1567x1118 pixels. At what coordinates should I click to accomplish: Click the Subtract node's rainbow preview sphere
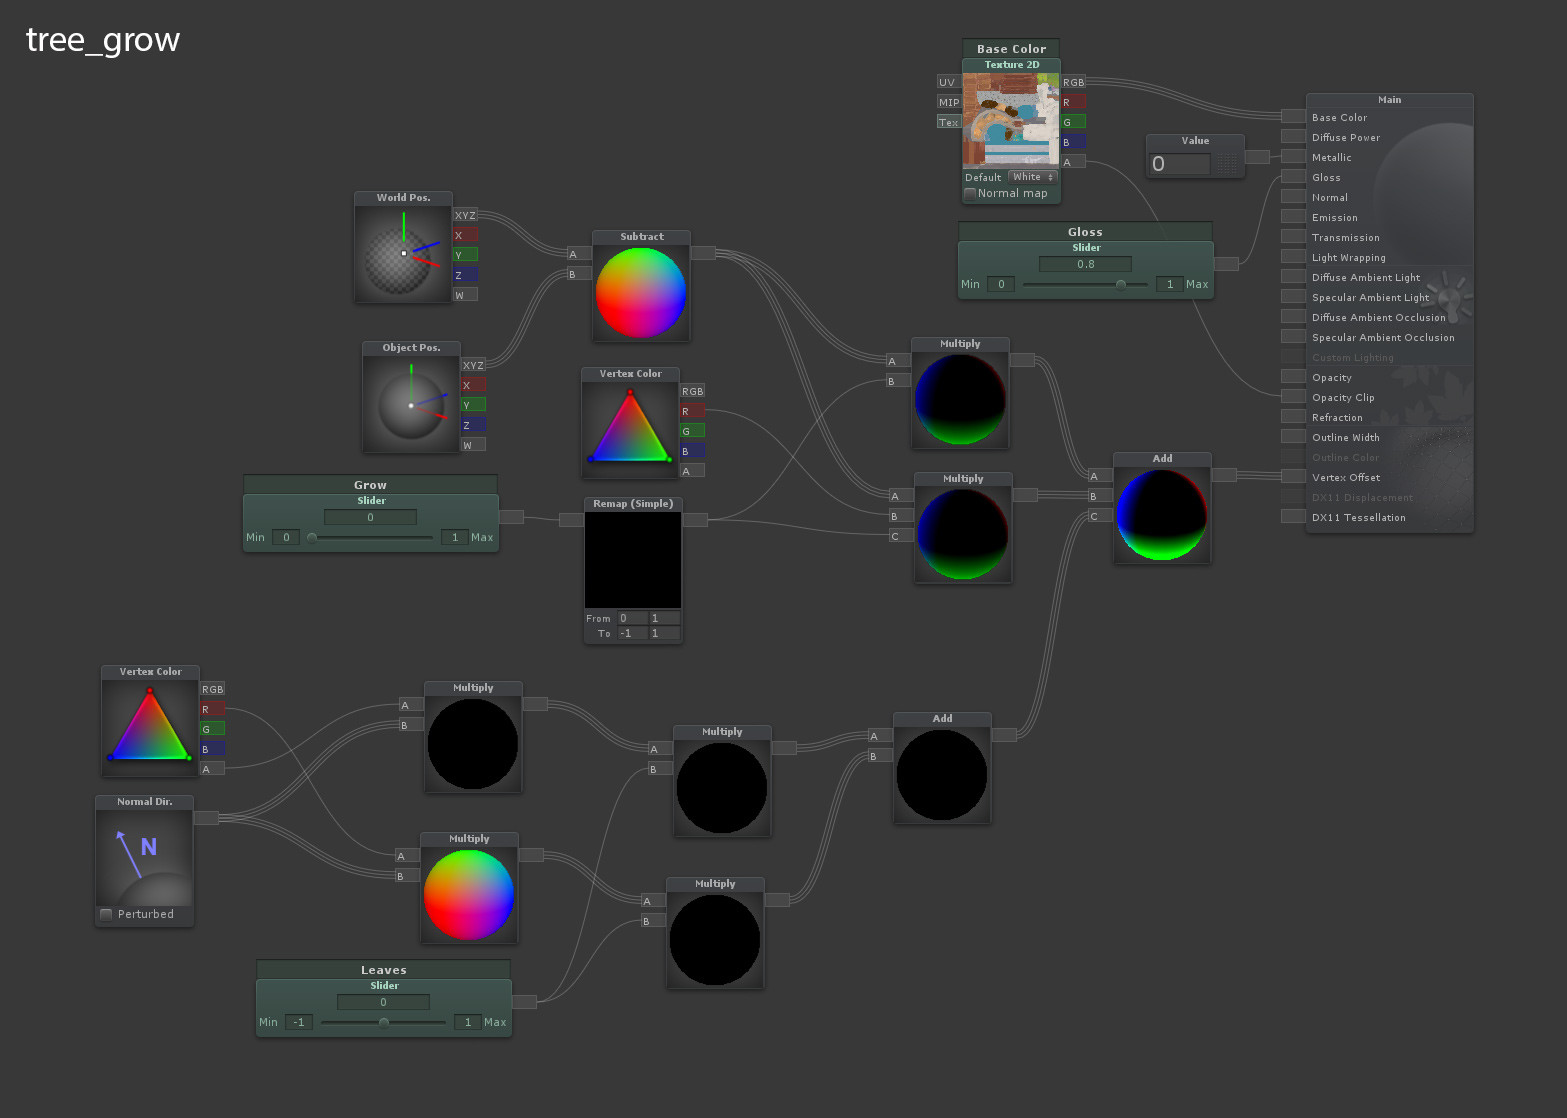pyautogui.click(x=641, y=291)
